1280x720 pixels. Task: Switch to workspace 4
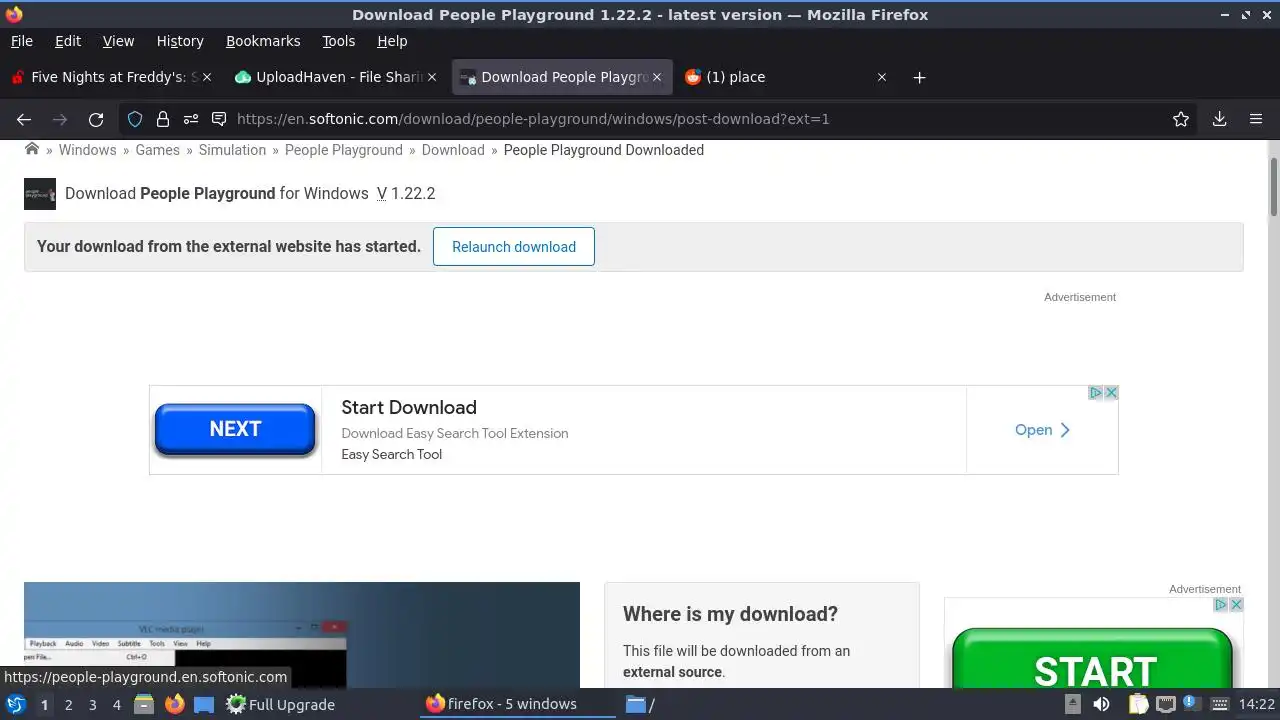tap(116, 705)
